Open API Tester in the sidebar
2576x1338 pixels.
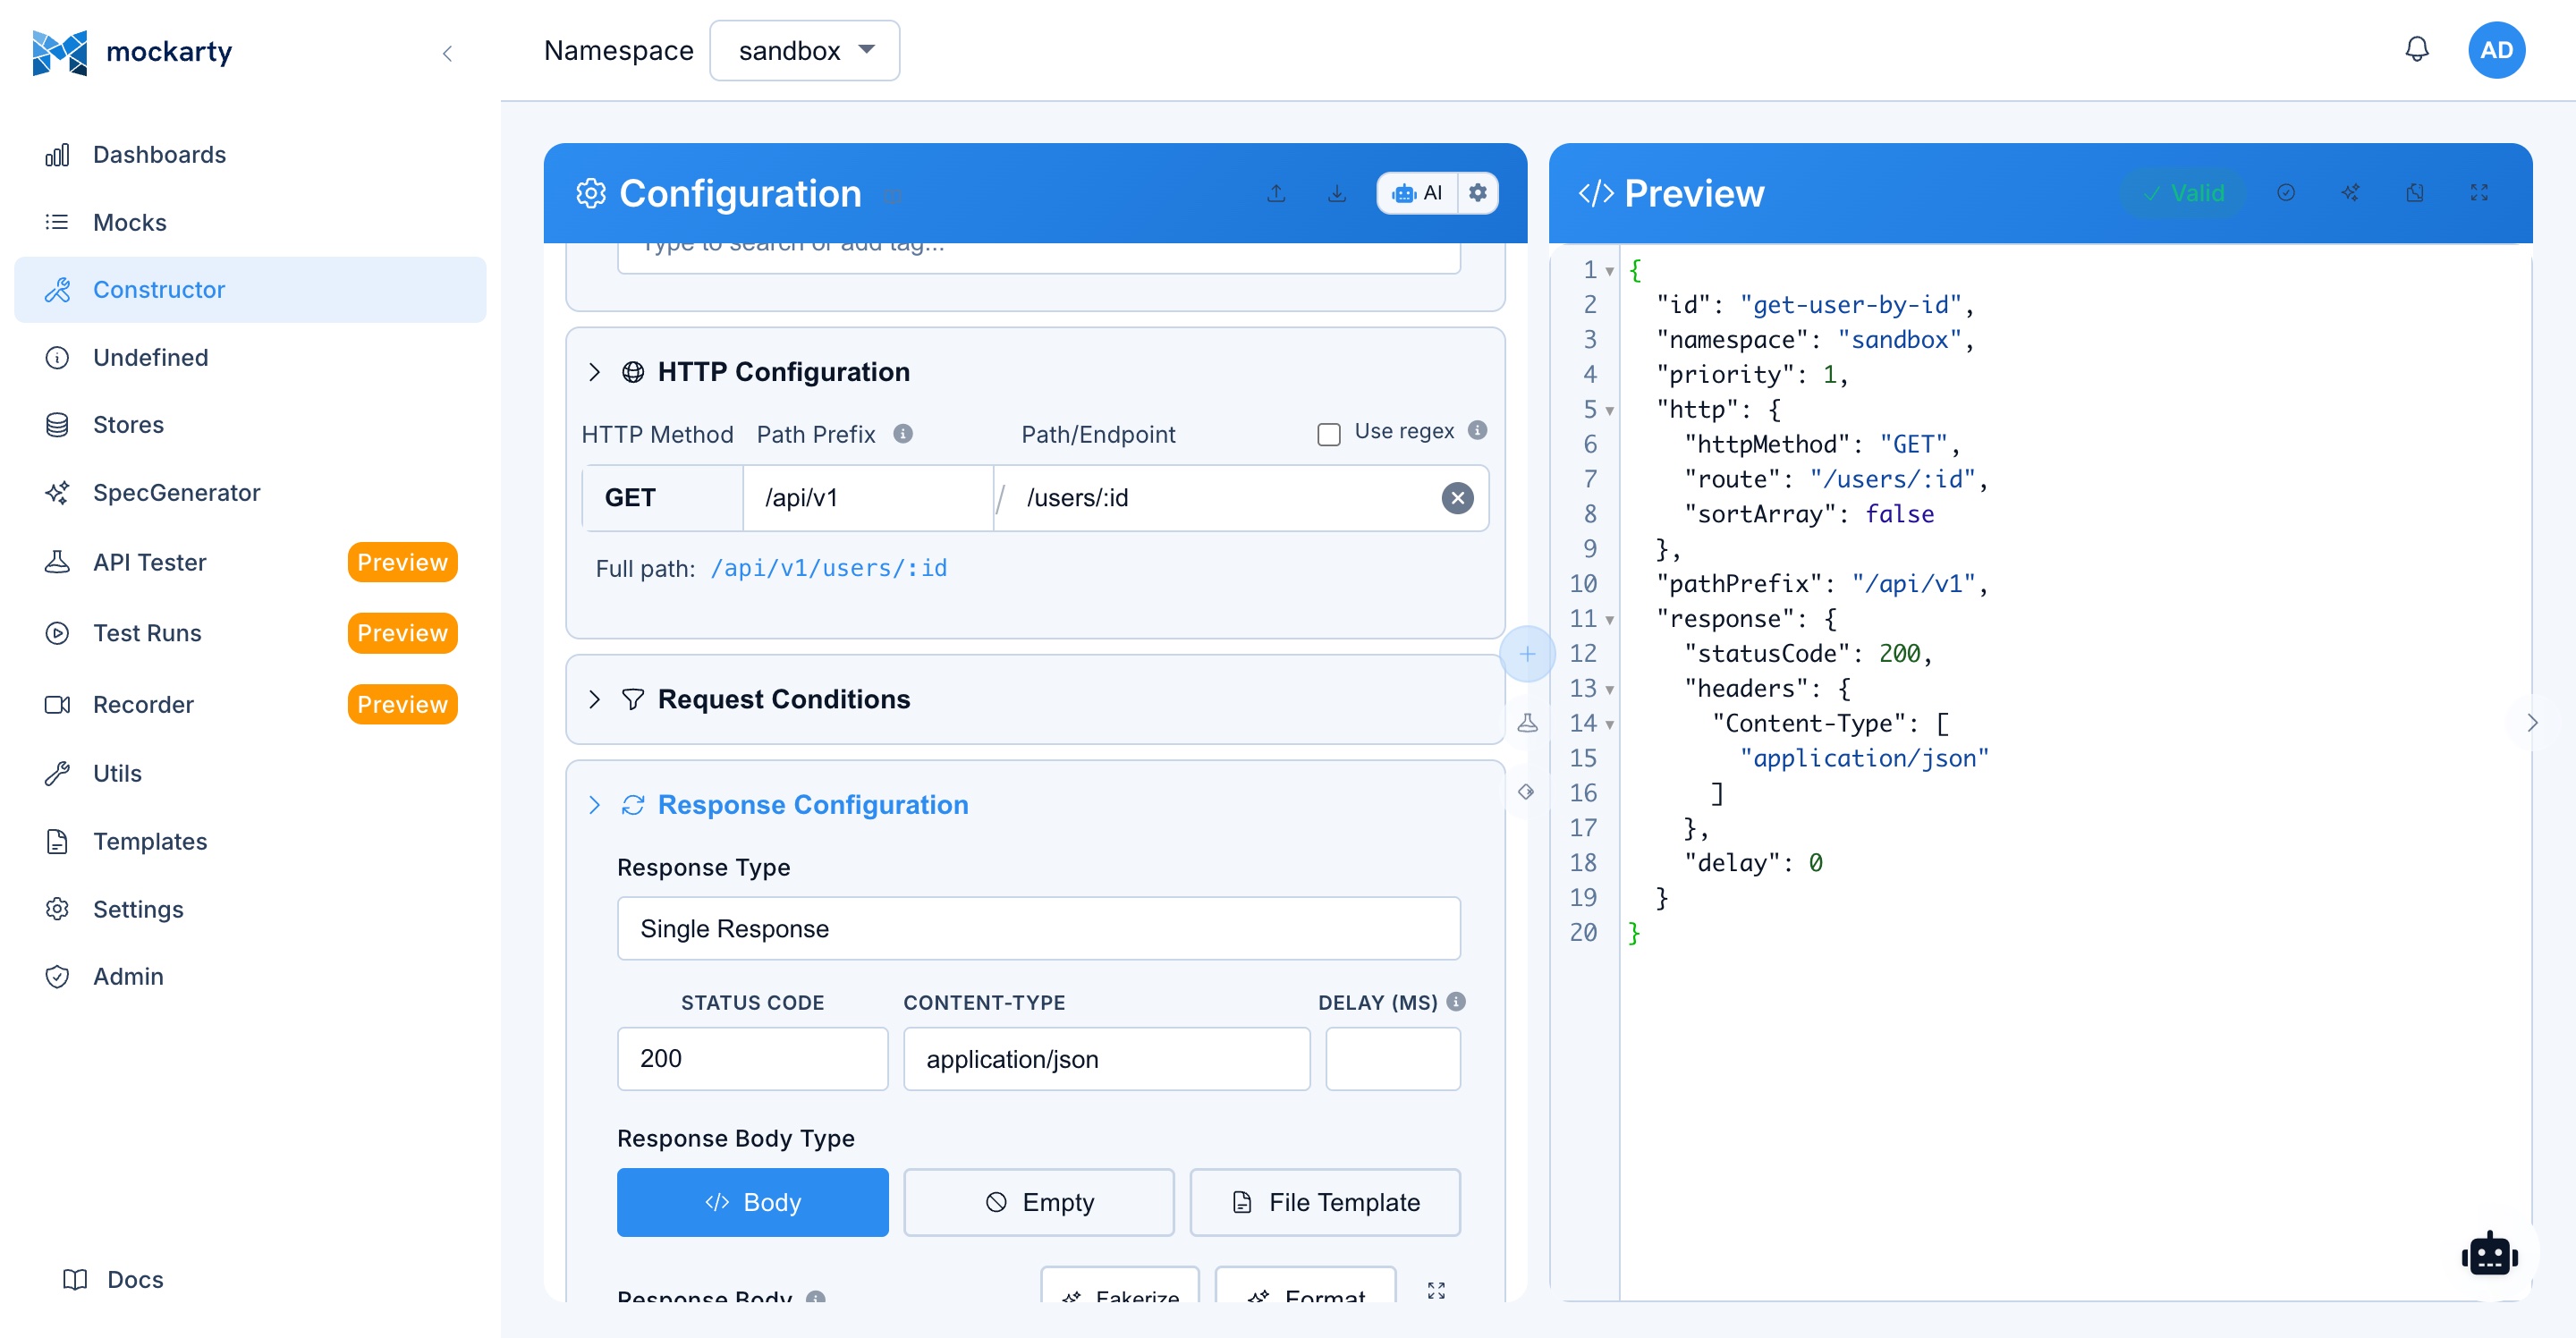pos(250,562)
